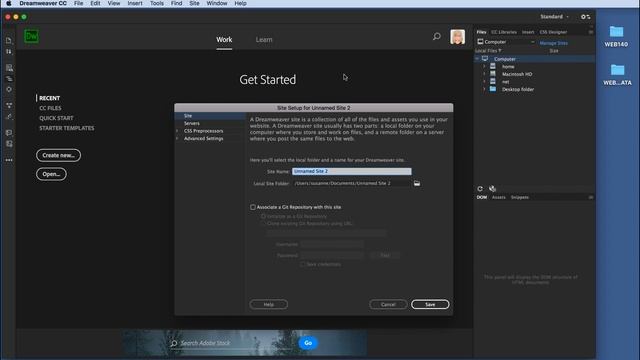Viewport: 640px width, 360px height.
Task: Enable Associate a Git Repository checkbox
Action: click(253, 207)
